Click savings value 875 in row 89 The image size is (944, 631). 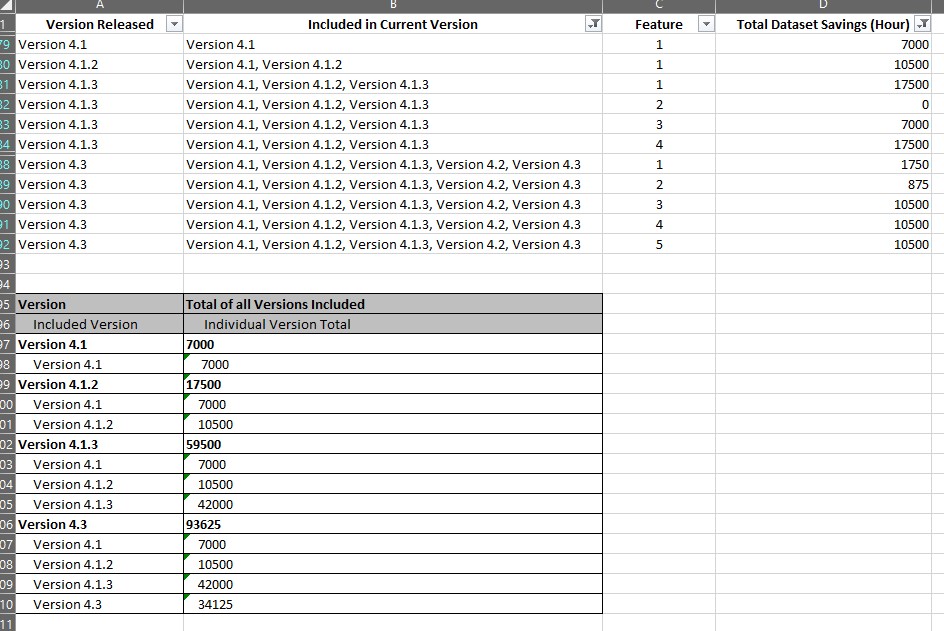pos(823,184)
